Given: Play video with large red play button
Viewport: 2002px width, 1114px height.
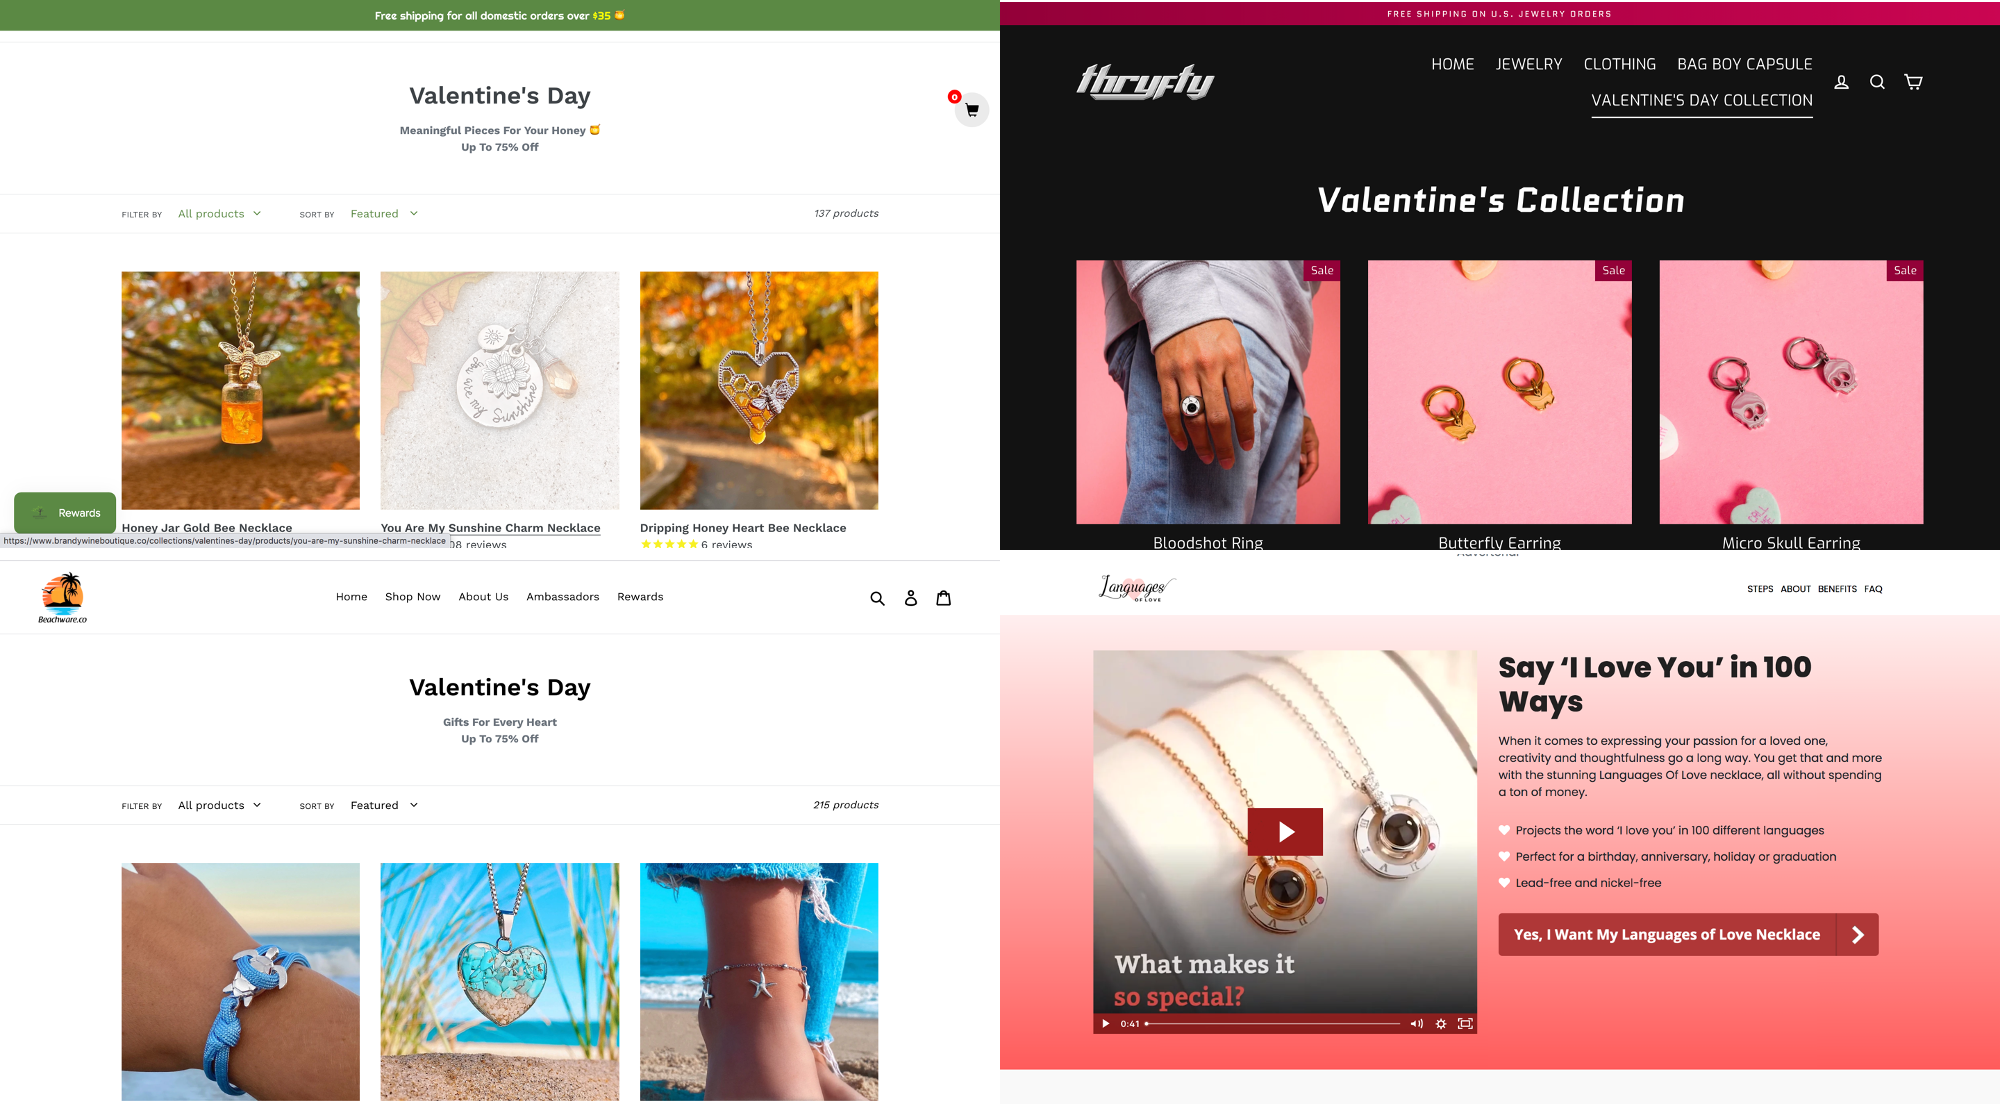Looking at the screenshot, I should pos(1285,831).
